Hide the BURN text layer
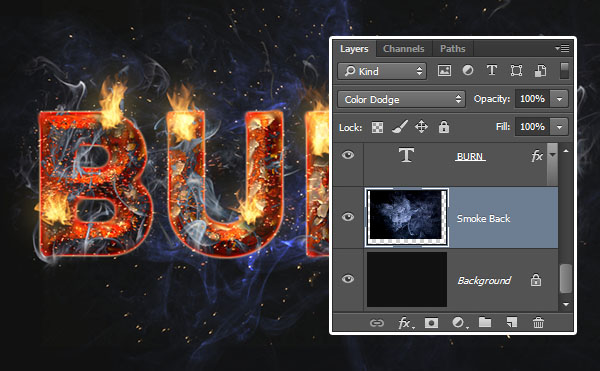The width and height of the screenshot is (600, 371). [348, 155]
